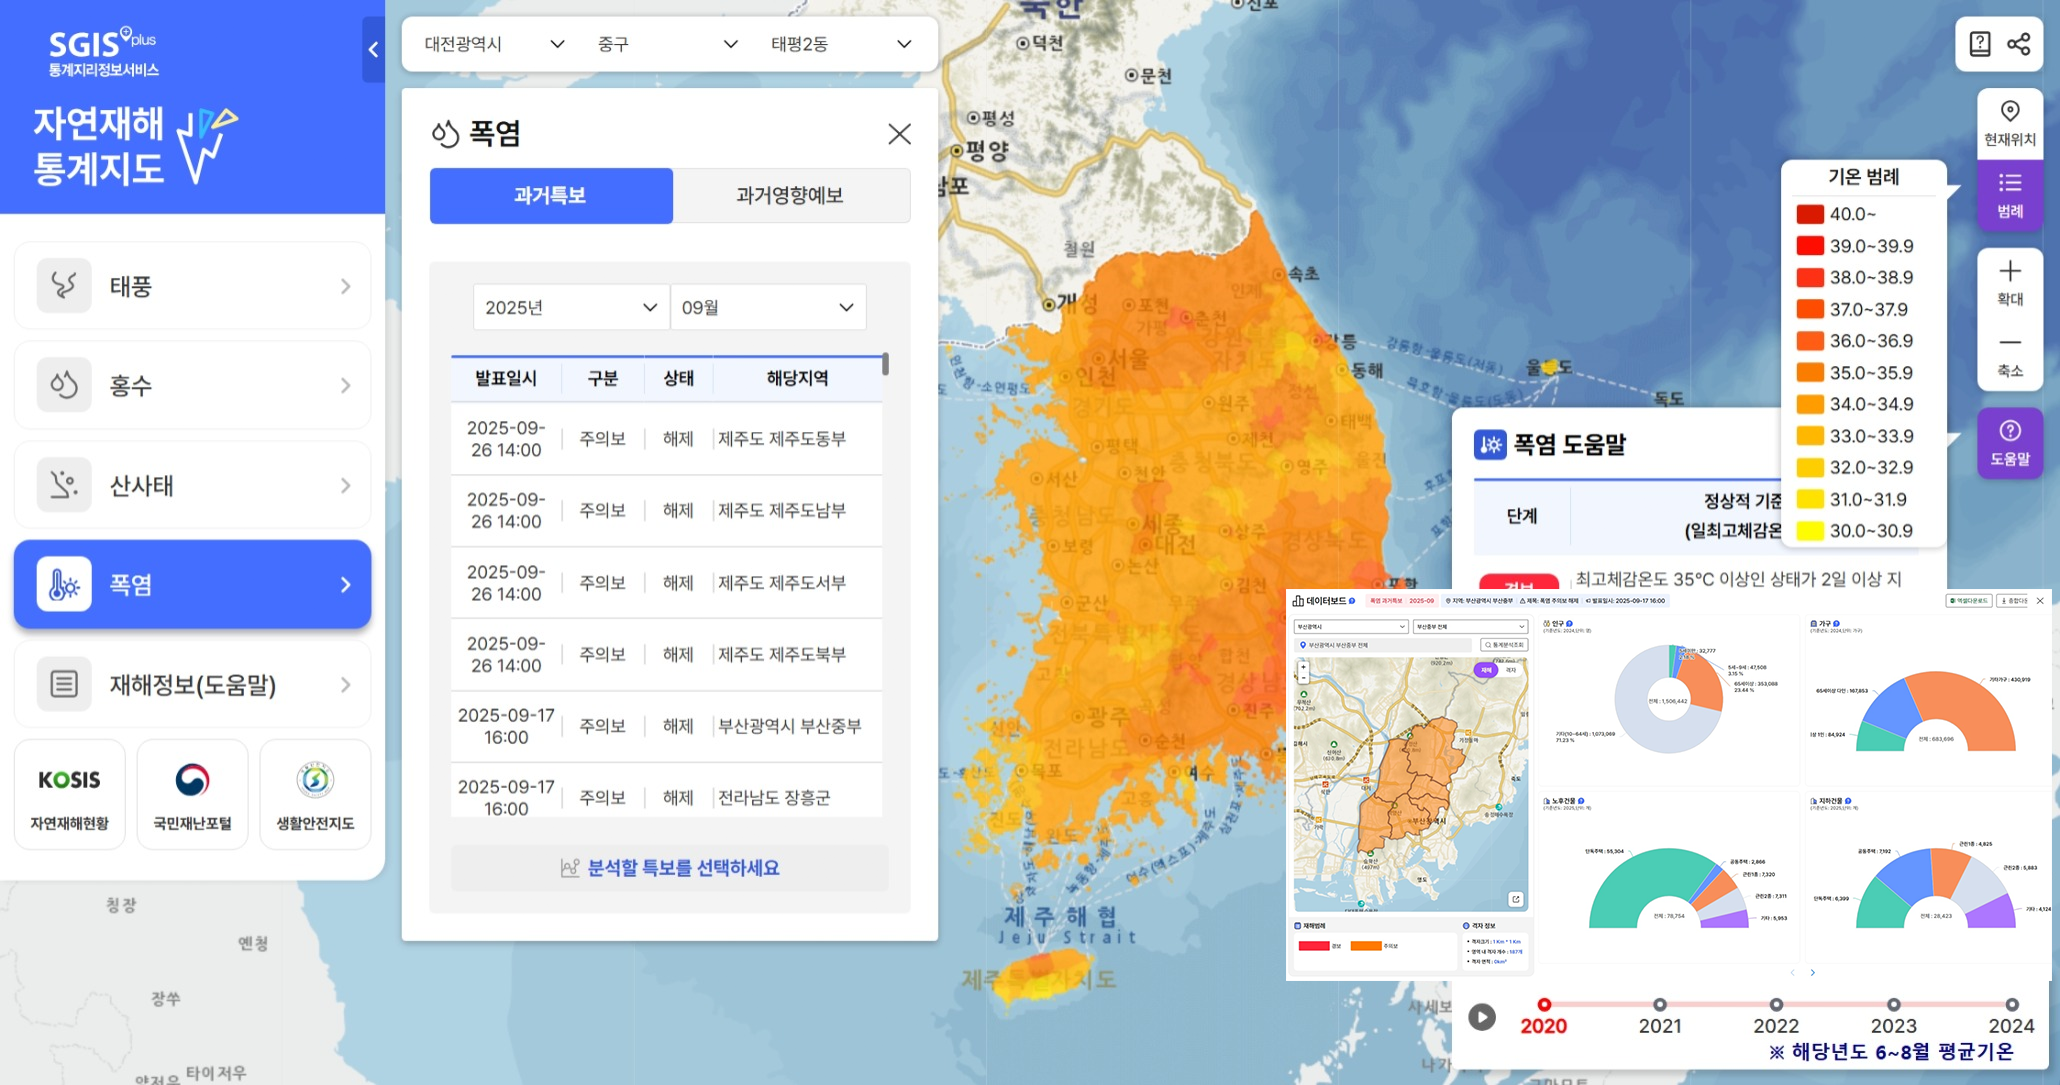
Task: Expand the 태풍 menu chevron
Action: pyautogui.click(x=346, y=286)
